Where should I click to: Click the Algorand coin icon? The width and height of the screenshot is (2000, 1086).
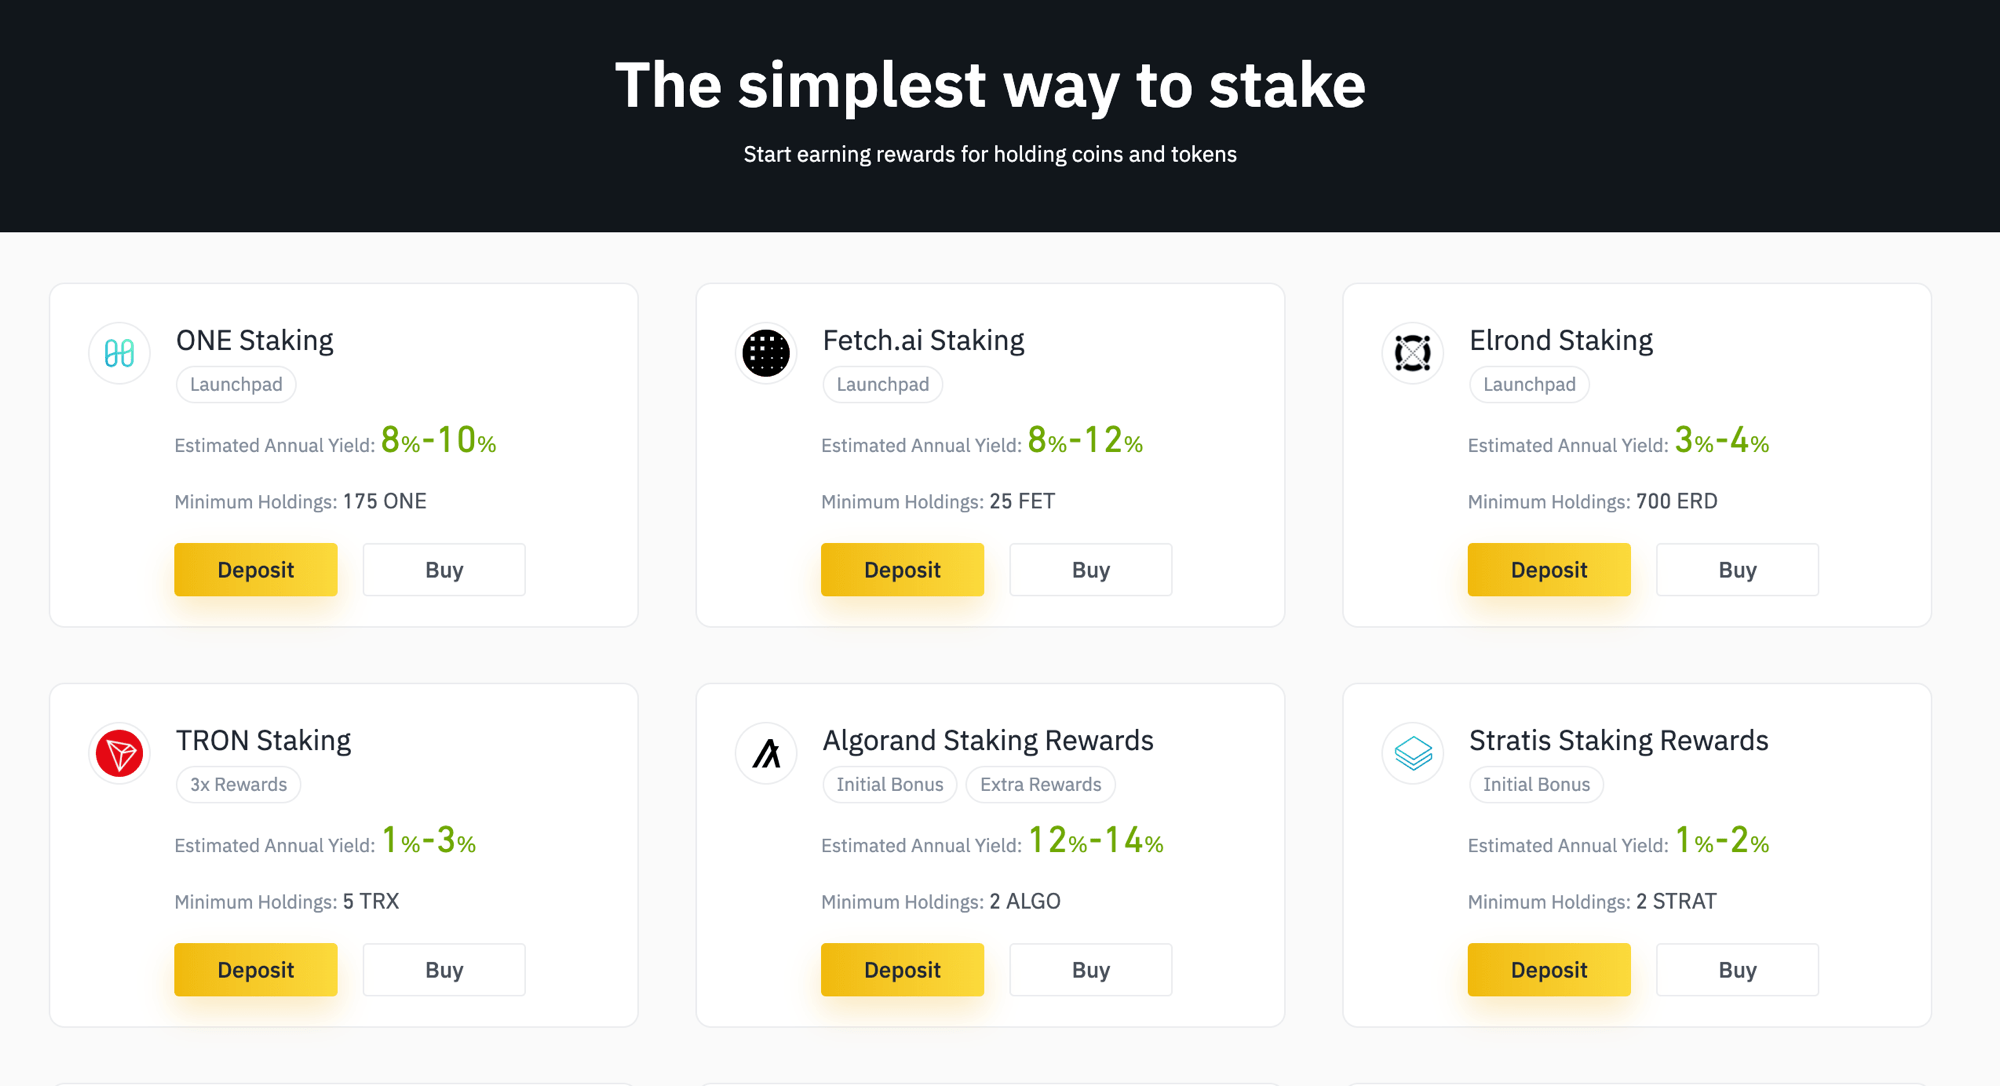click(765, 753)
